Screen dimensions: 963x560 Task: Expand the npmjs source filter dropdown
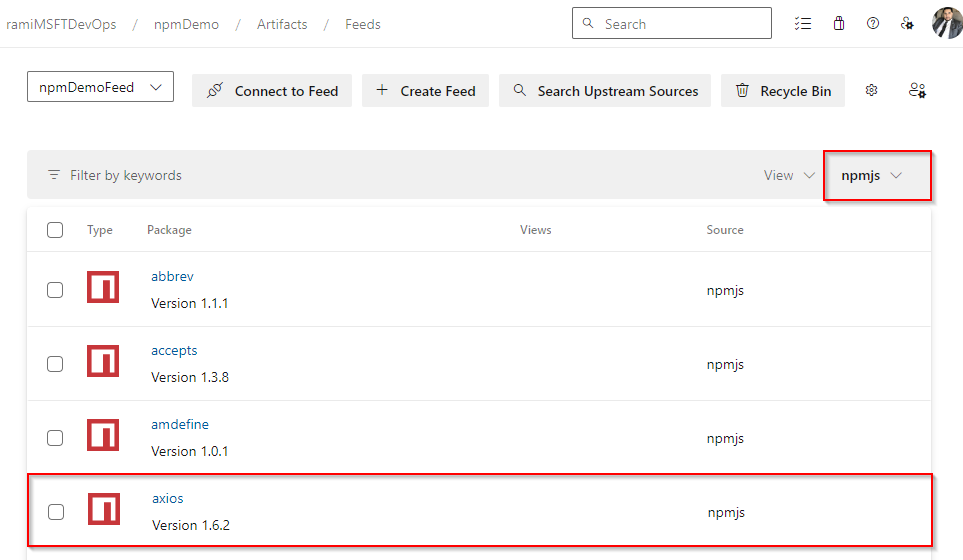tap(872, 175)
